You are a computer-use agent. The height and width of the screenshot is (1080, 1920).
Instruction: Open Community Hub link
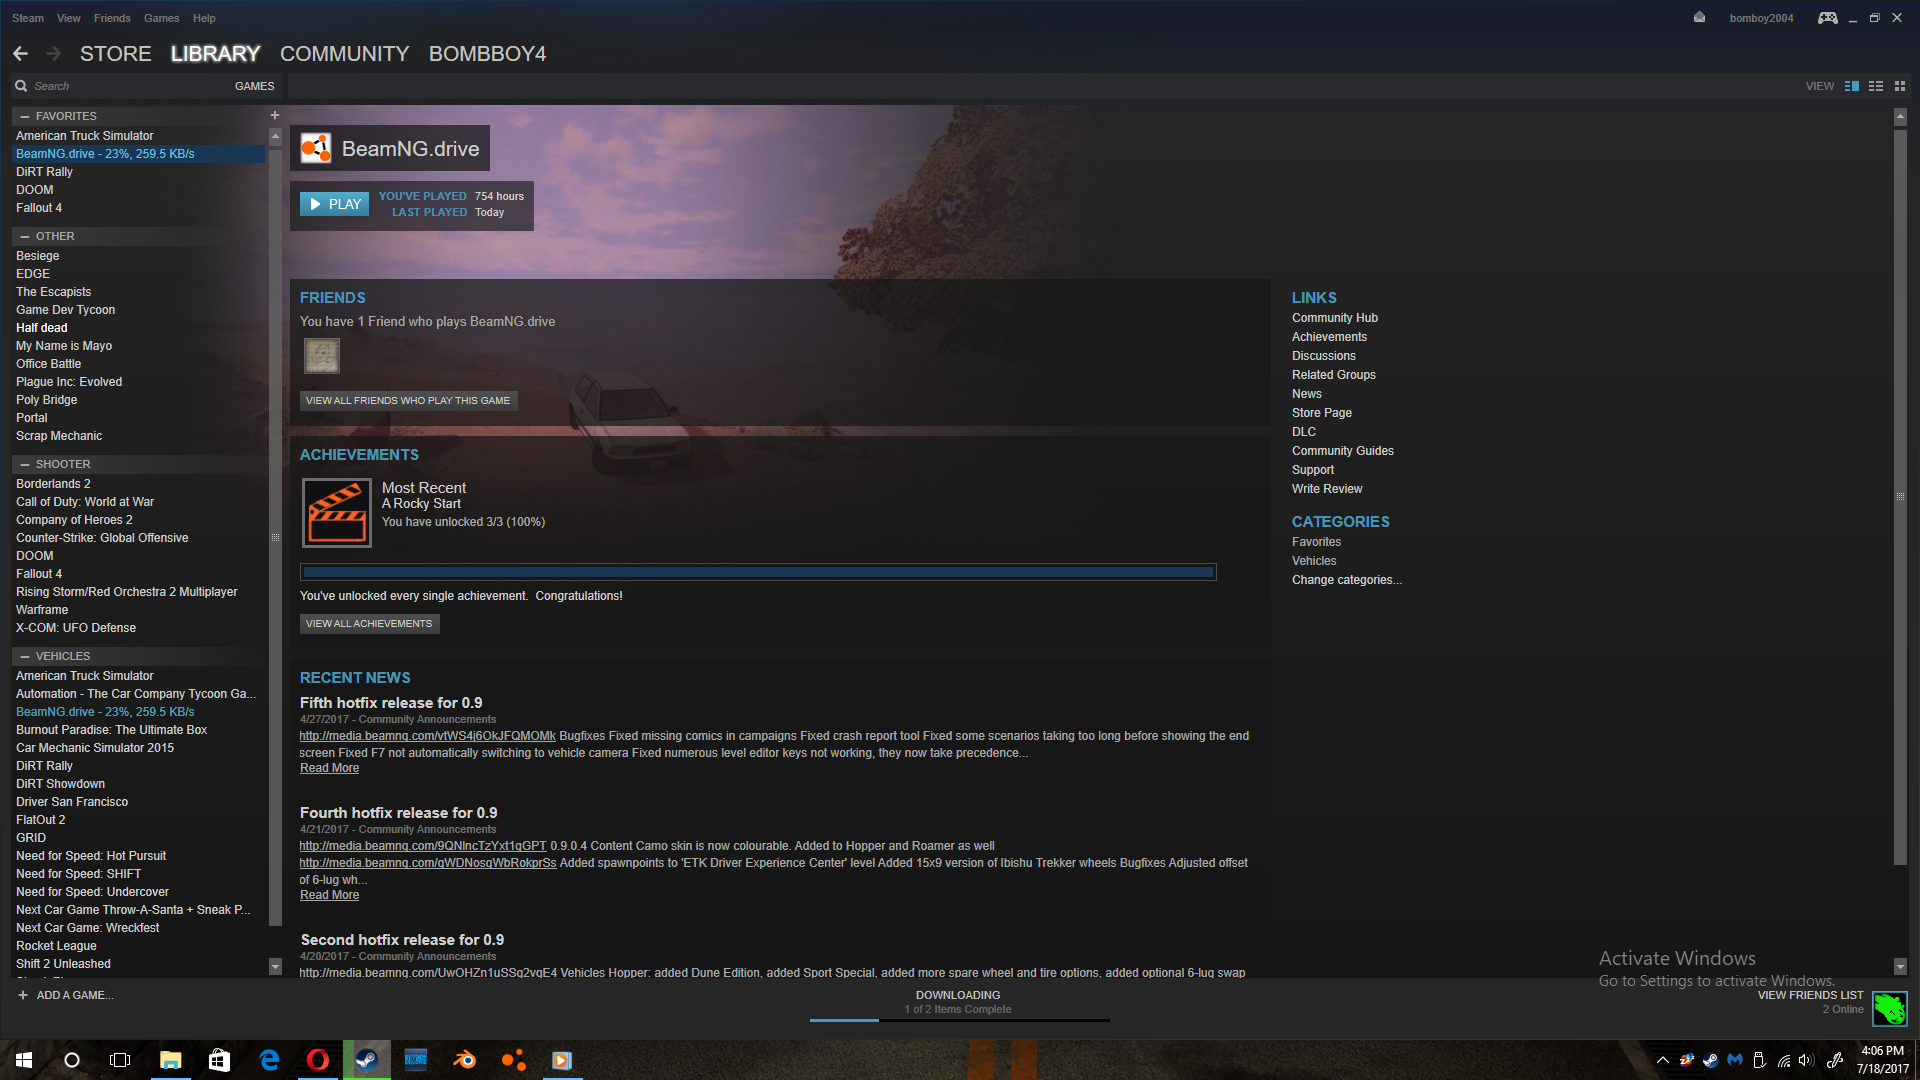1335,318
